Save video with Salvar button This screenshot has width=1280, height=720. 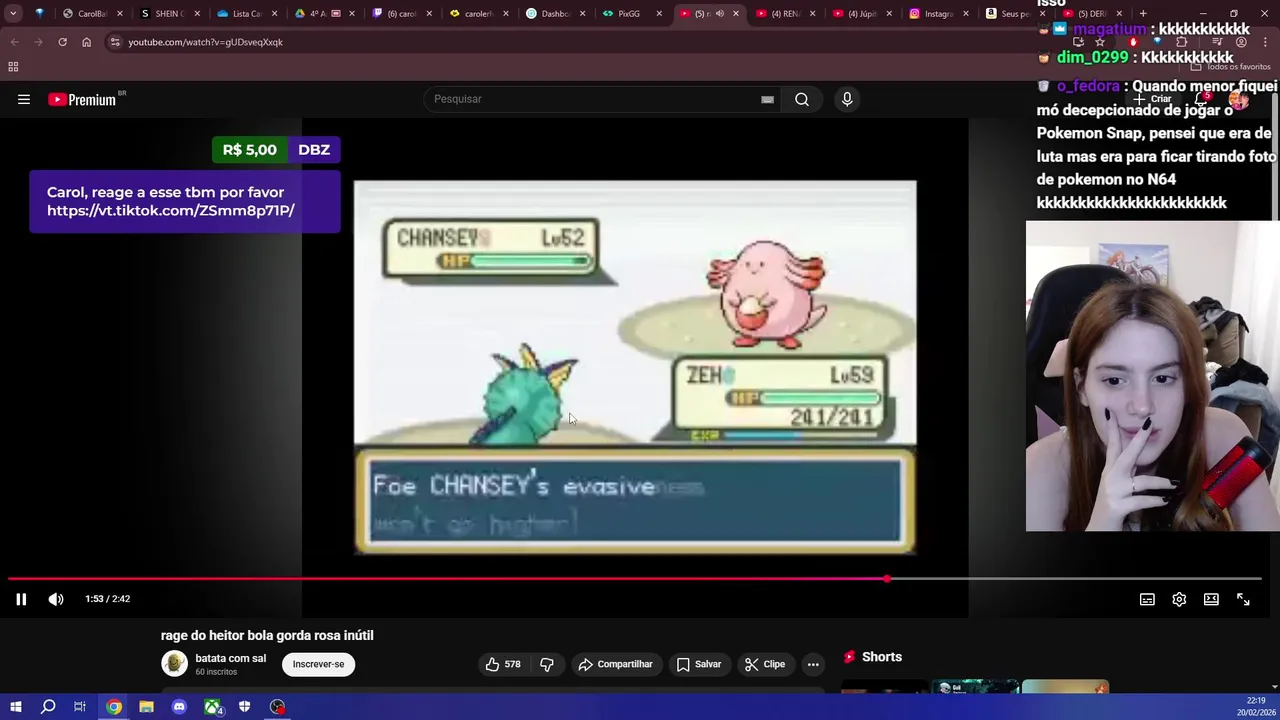click(x=698, y=664)
